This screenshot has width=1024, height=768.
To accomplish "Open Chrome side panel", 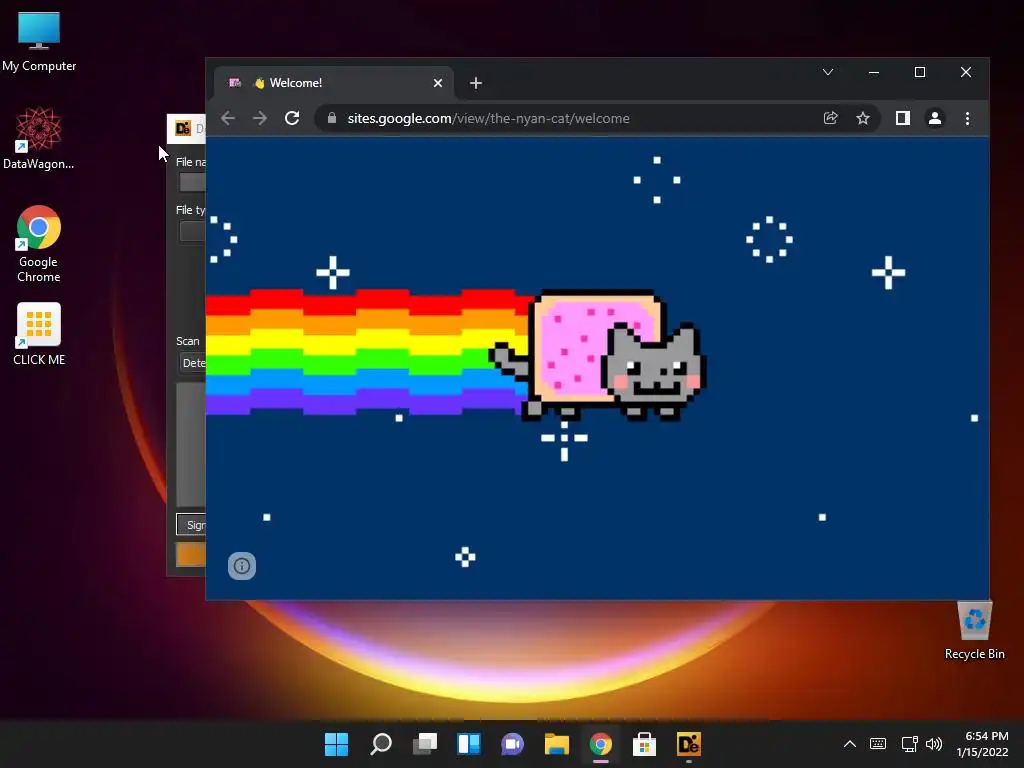I will pyautogui.click(x=903, y=118).
